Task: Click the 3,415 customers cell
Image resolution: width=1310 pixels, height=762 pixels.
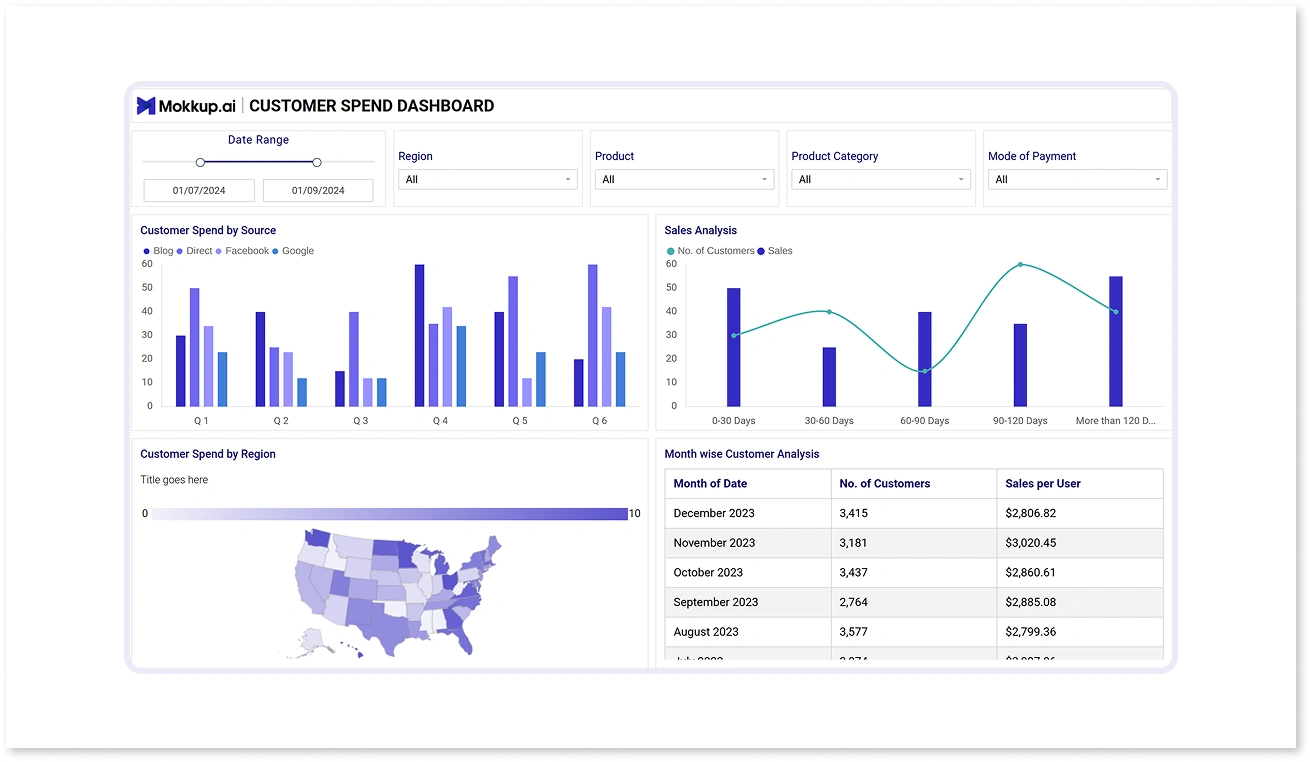Action: click(x=914, y=513)
